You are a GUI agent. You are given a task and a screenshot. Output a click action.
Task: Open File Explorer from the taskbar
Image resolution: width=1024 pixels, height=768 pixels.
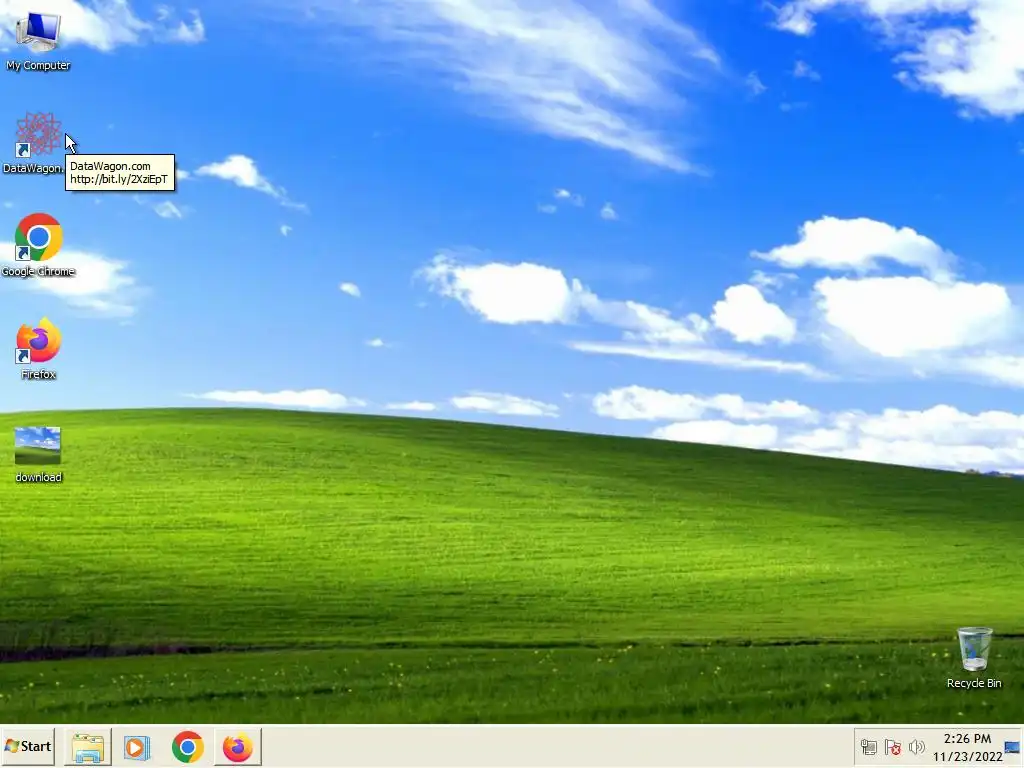pyautogui.click(x=88, y=747)
